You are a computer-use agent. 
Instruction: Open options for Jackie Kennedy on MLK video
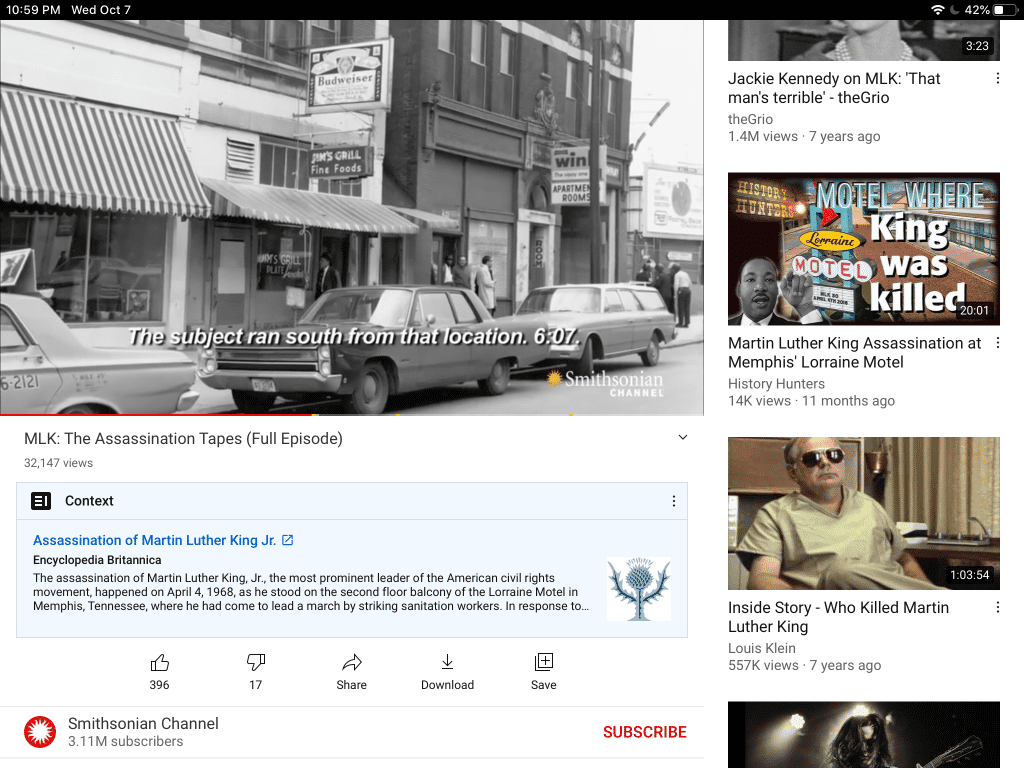998,79
